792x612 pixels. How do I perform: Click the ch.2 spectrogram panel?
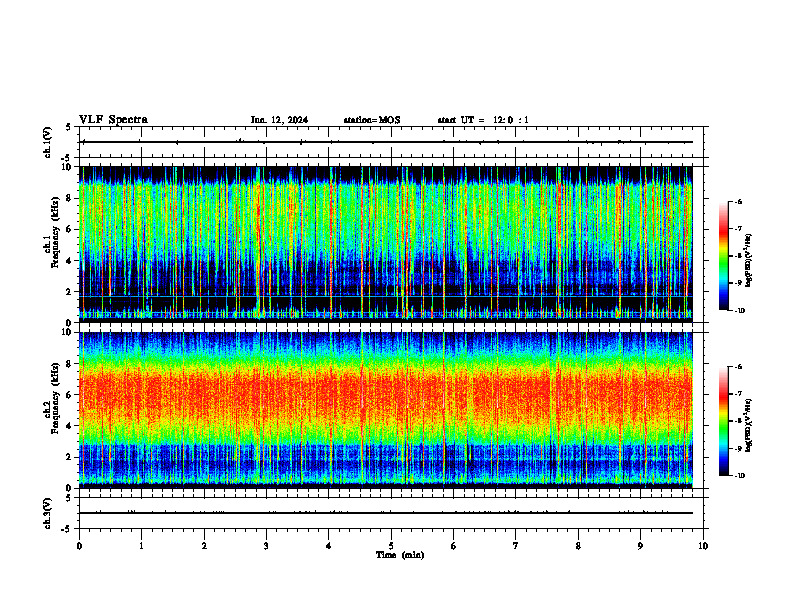click(386, 410)
